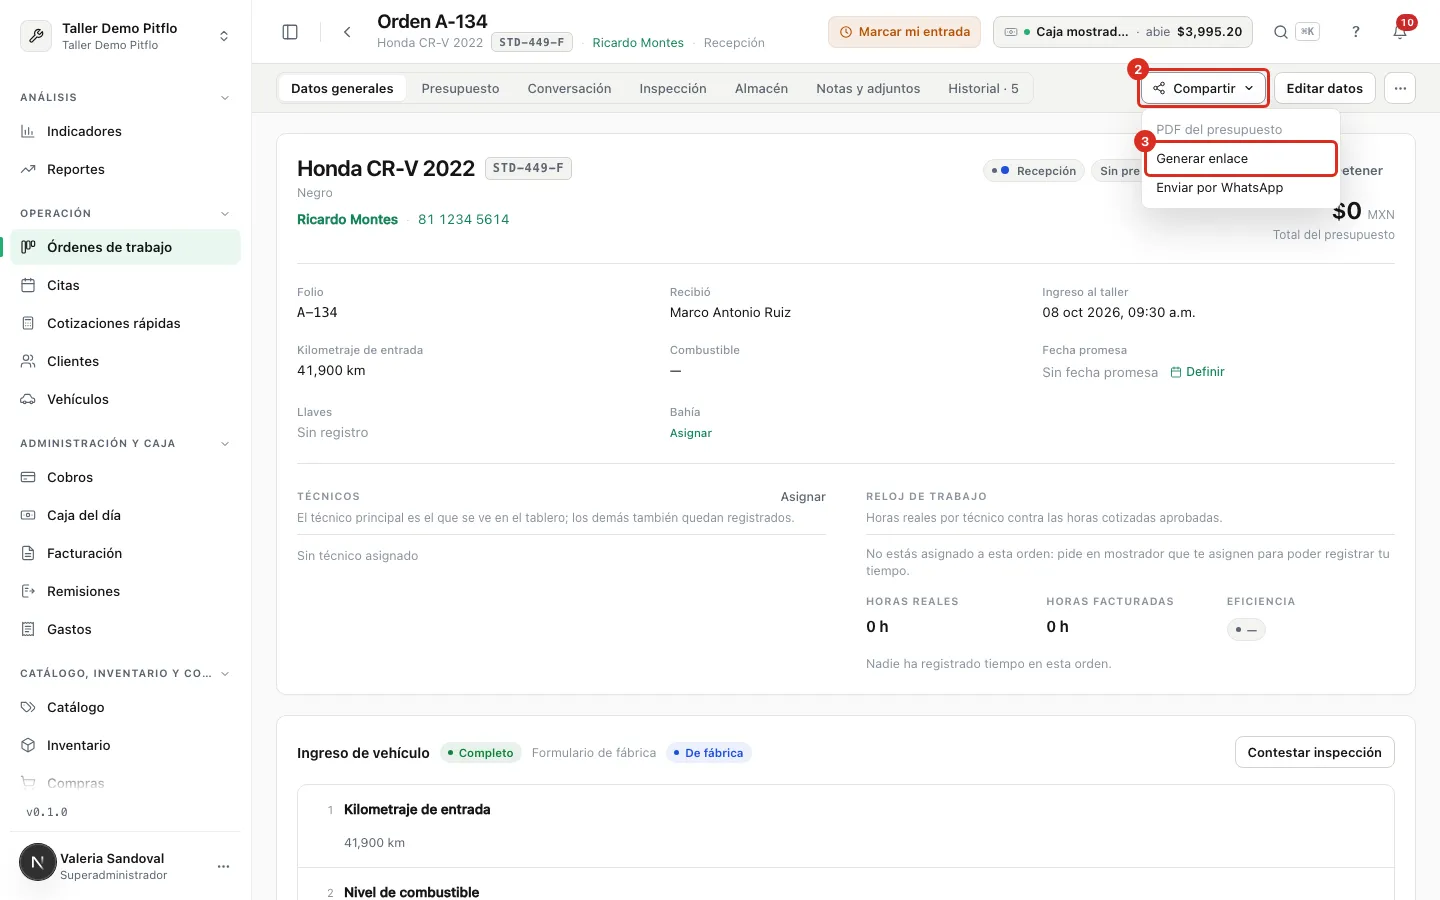Screen dimensions: 1440x900
Task: Collapse the Análisis section
Action: (225, 98)
